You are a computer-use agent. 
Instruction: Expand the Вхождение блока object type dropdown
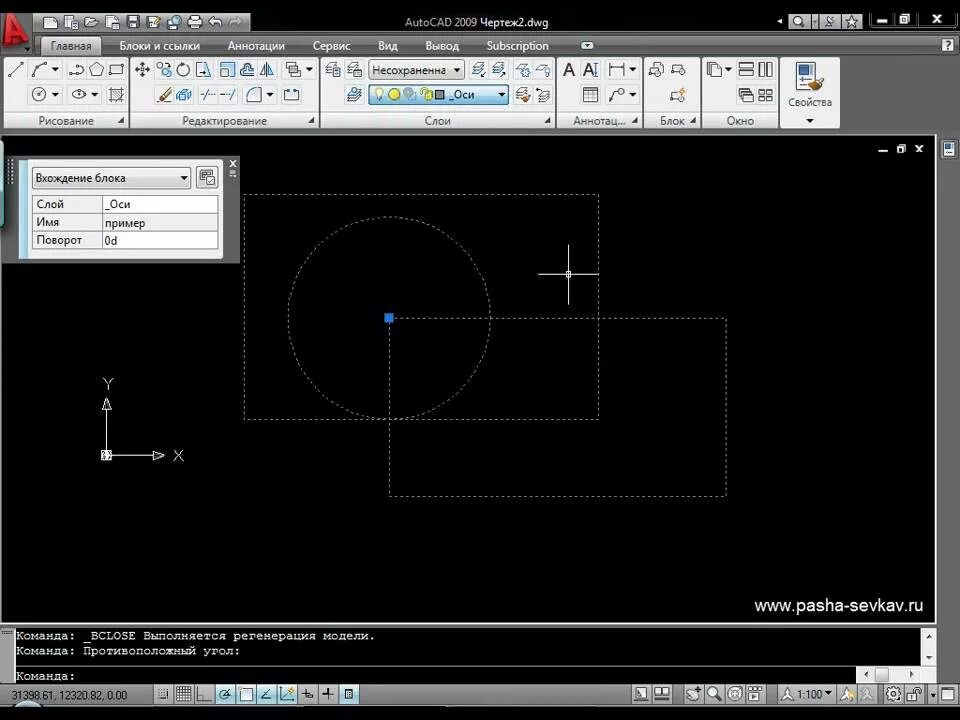[x=111, y=178]
